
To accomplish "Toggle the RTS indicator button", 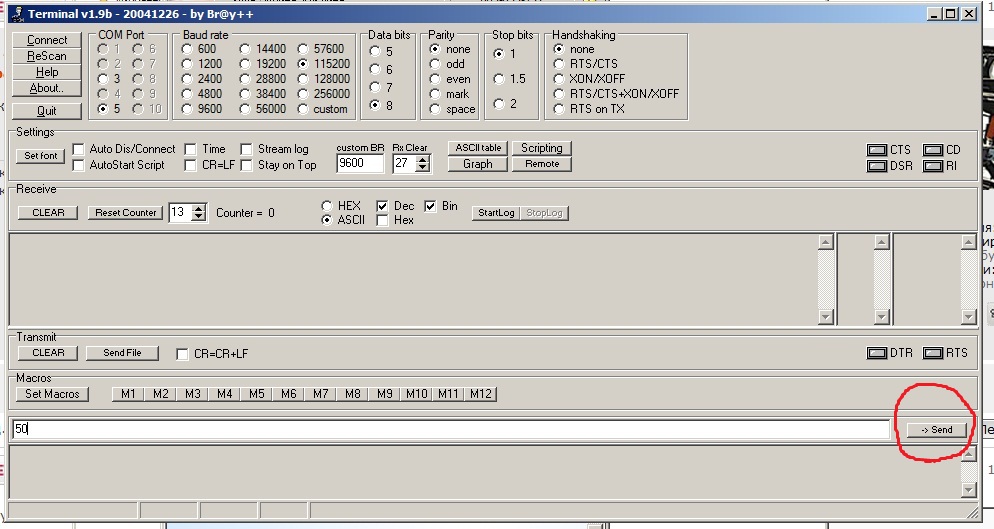I will tap(933, 353).
